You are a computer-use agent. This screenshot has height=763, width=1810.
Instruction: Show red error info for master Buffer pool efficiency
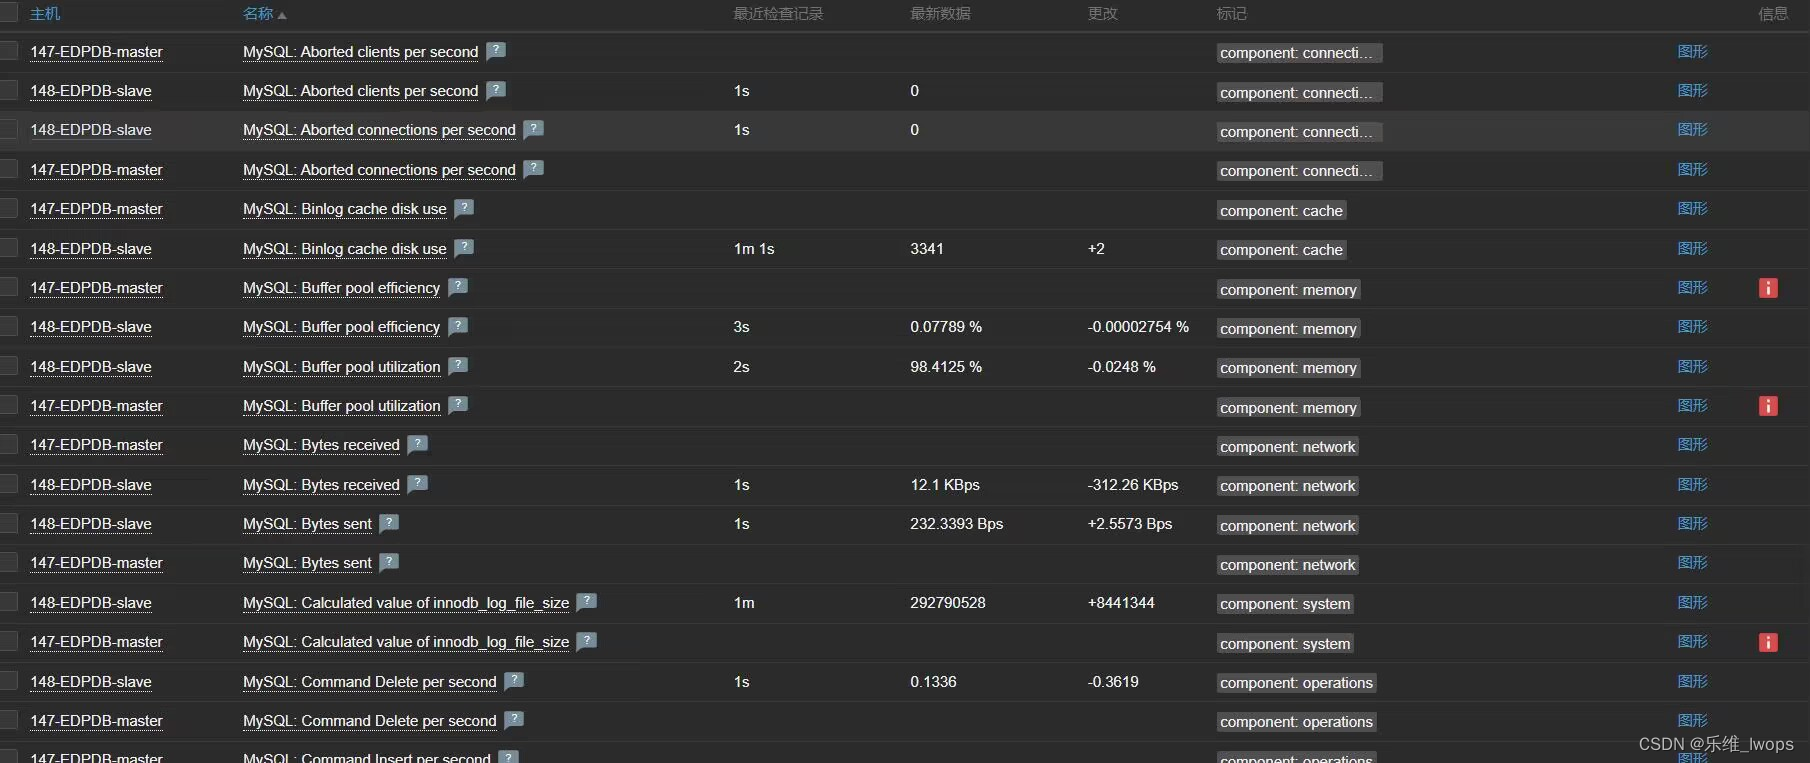pyautogui.click(x=1768, y=288)
